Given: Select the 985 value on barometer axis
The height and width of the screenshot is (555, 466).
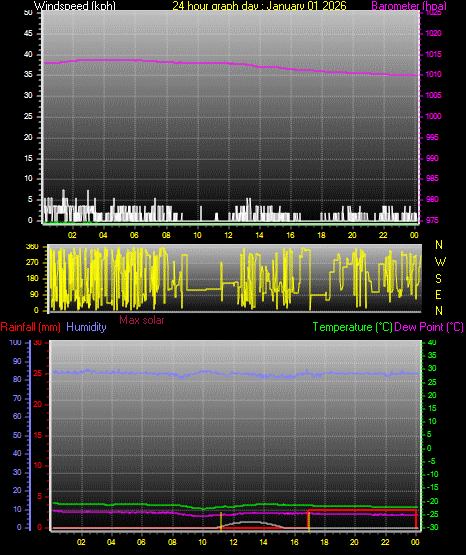Looking at the screenshot, I should [432, 178].
